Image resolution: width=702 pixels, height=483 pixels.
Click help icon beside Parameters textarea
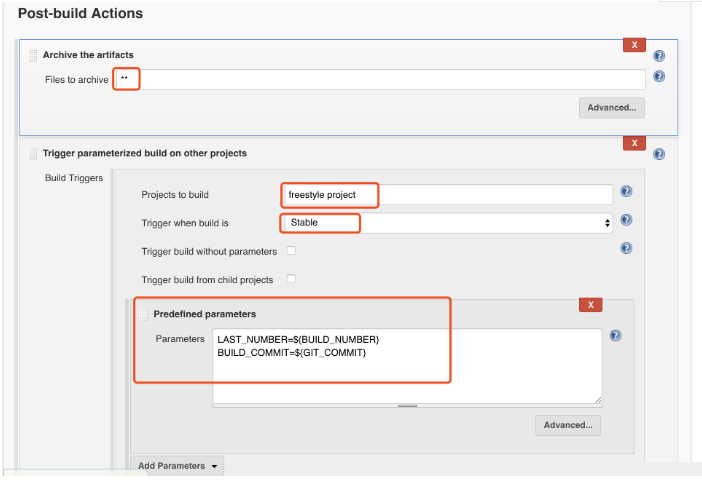click(x=616, y=336)
